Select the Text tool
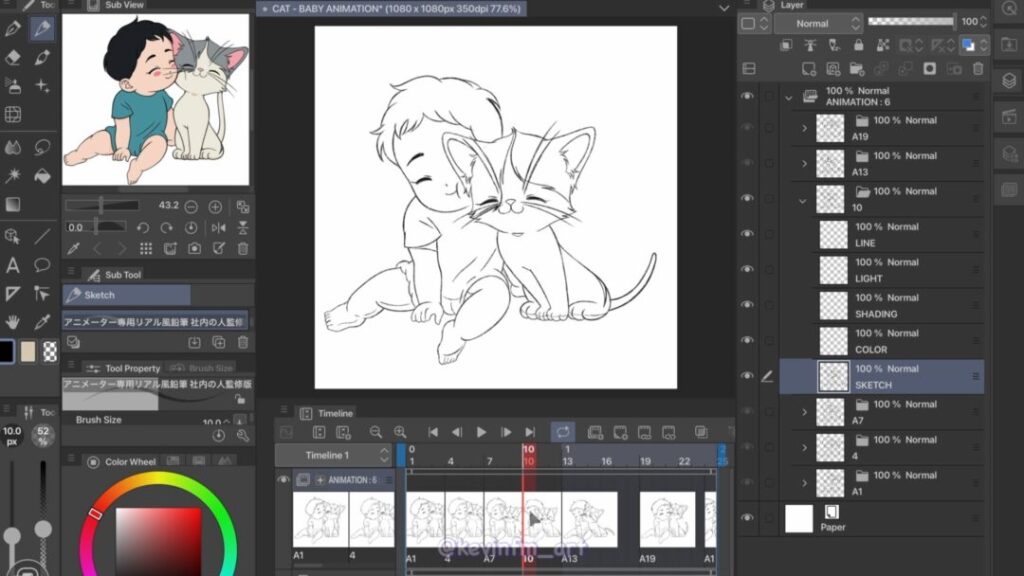1024x576 pixels. tap(13, 265)
